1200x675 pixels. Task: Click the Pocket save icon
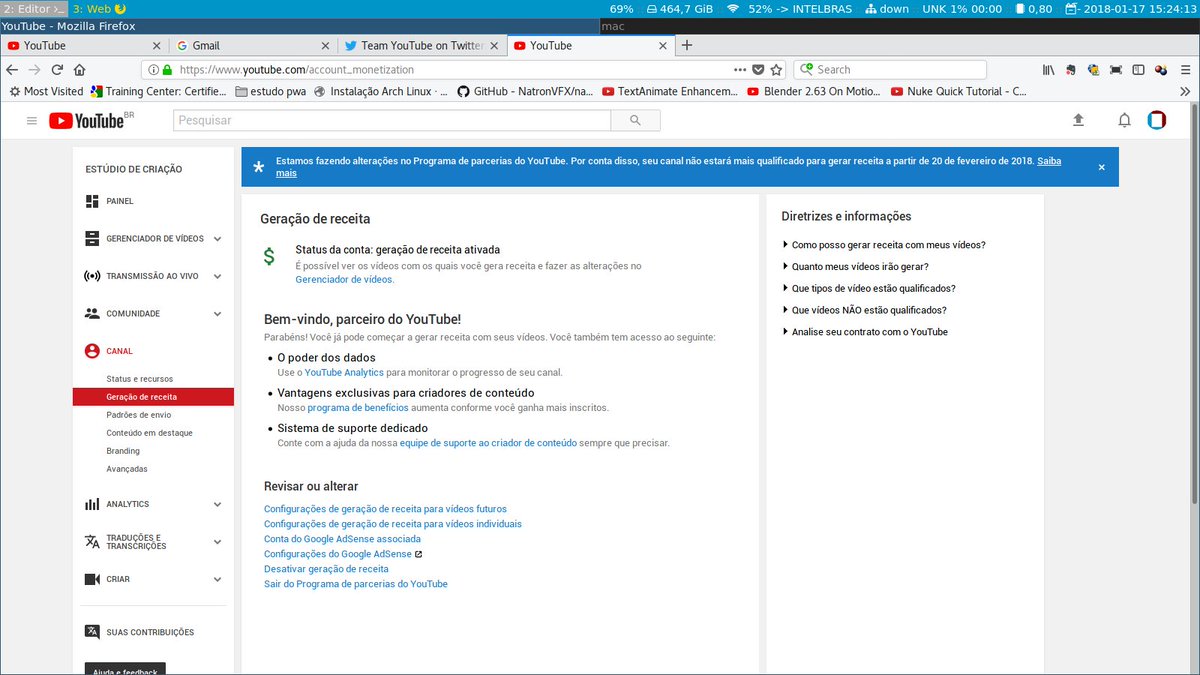point(758,70)
